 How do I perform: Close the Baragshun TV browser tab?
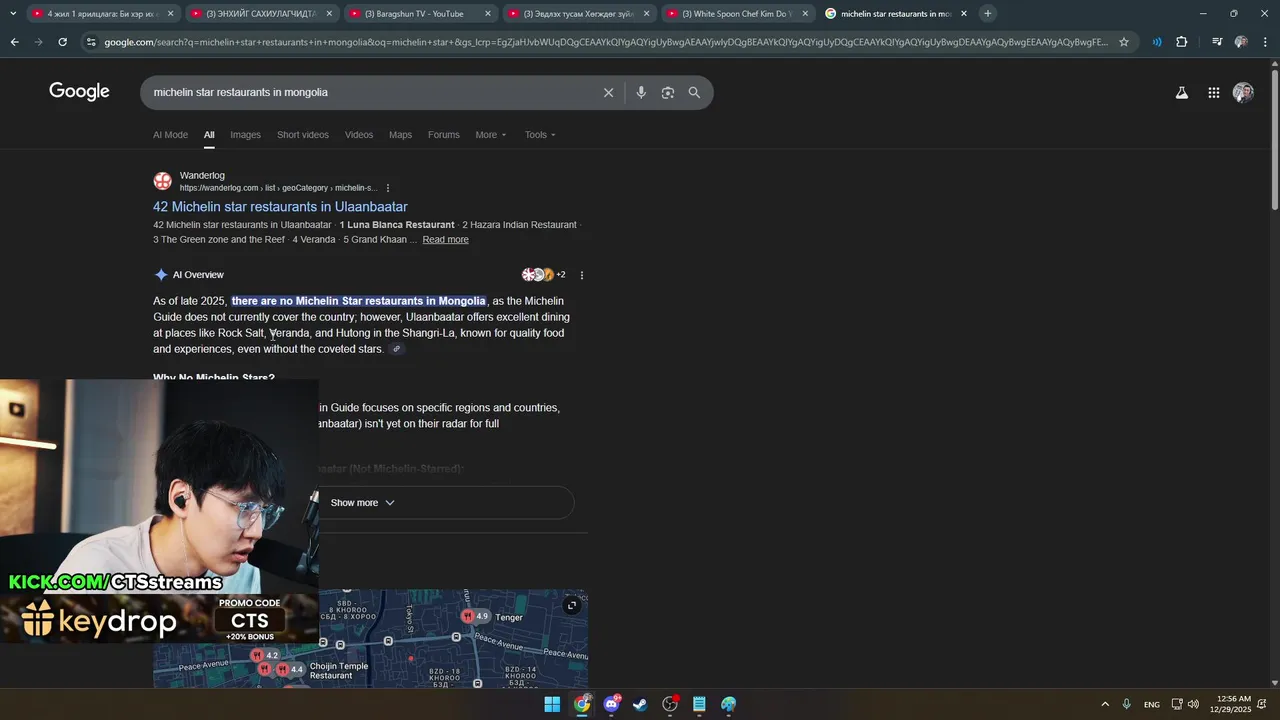point(488,14)
